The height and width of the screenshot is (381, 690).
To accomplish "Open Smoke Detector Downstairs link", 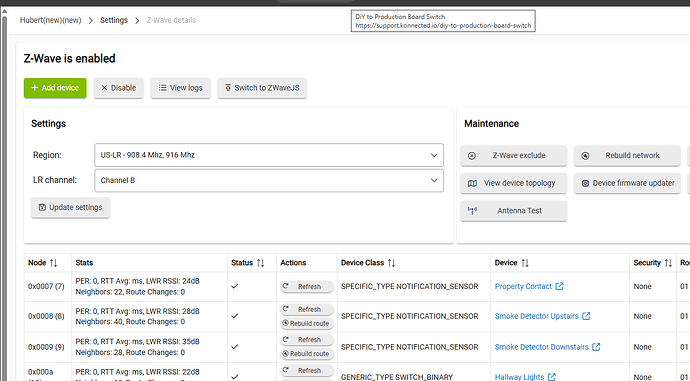I will tap(541, 347).
